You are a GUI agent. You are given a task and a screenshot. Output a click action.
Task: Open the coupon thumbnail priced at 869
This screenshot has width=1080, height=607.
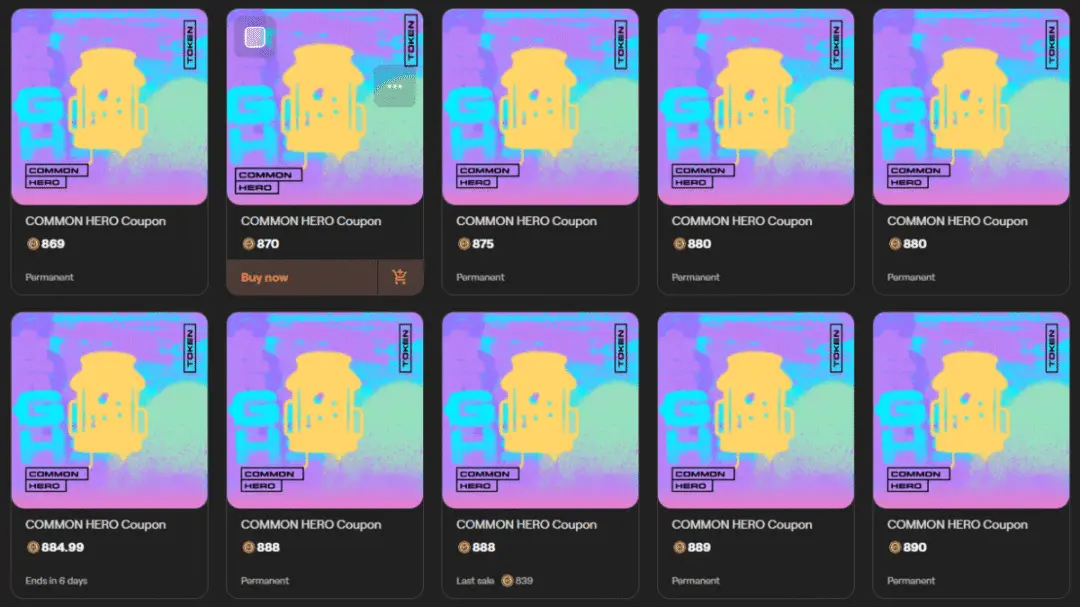point(110,107)
